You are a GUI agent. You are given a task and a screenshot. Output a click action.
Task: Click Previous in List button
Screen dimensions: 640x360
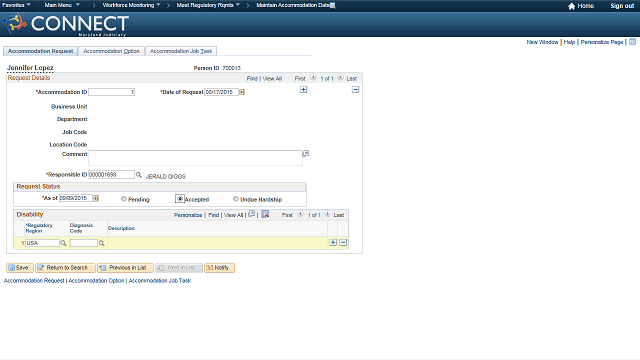point(125,268)
